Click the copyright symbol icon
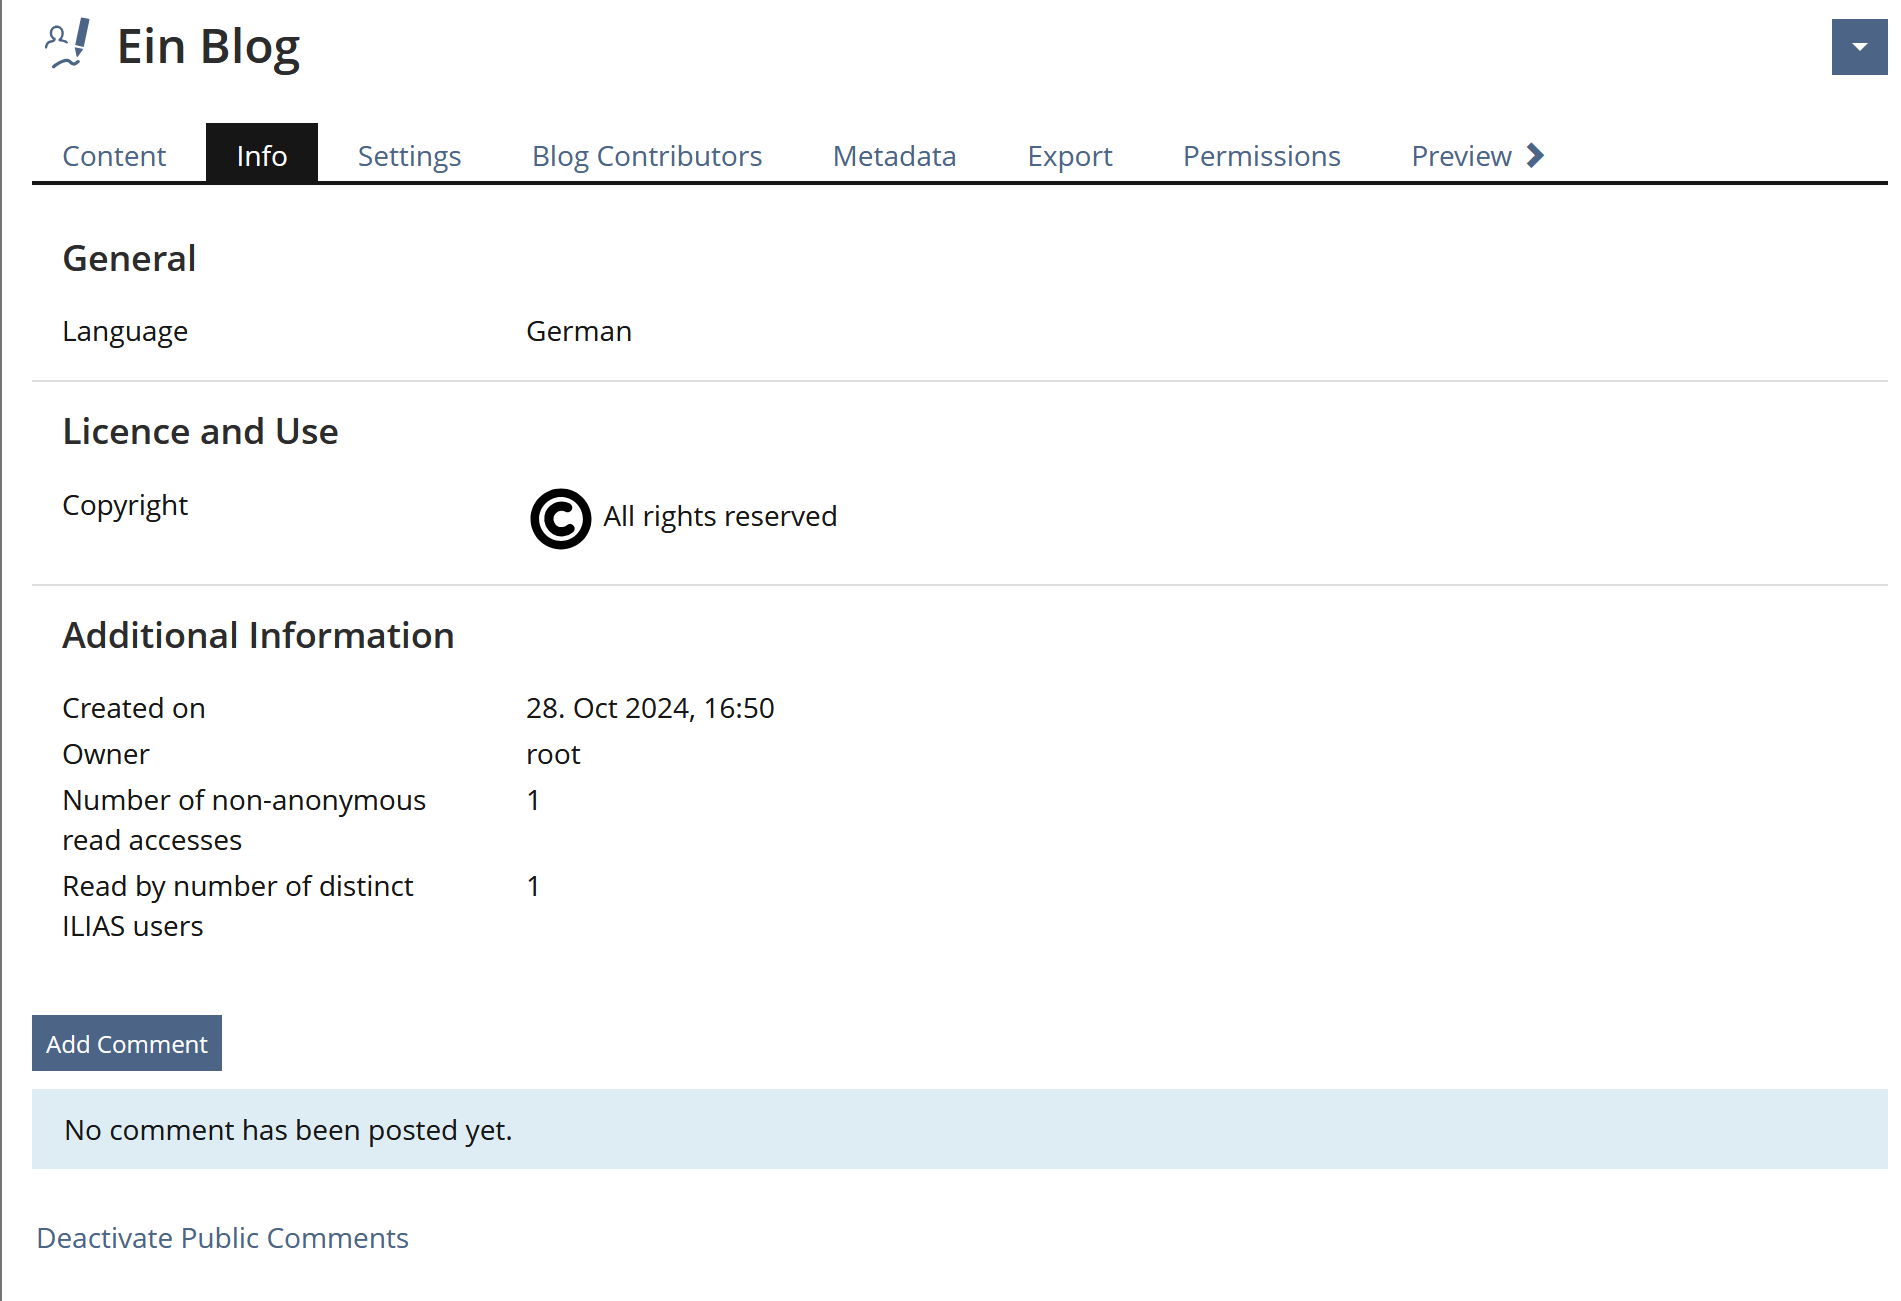This screenshot has height=1301, width=1901. (560, 518)
